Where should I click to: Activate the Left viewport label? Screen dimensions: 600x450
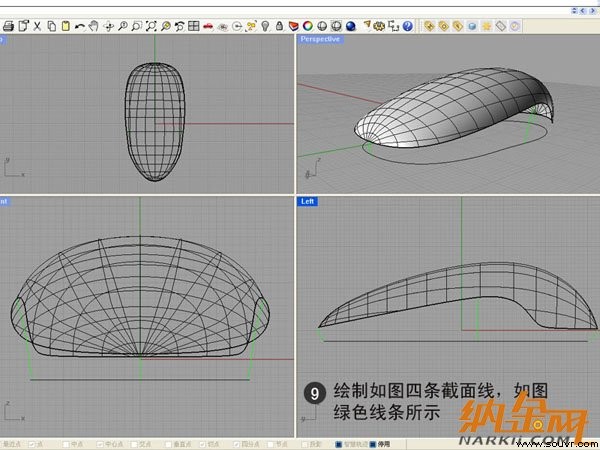pos(307,201)
